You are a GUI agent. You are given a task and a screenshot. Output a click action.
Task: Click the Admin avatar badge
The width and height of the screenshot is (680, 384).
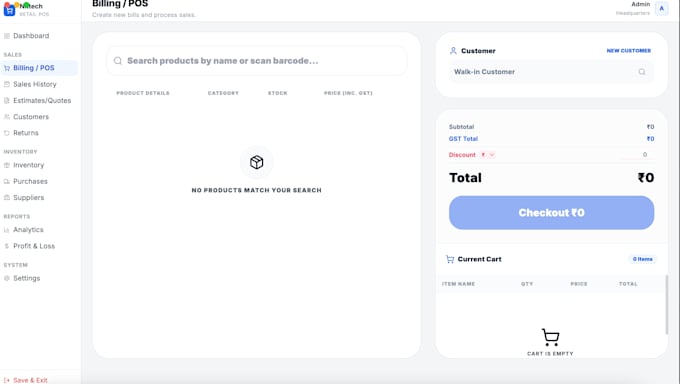click(x=661, y=8)
